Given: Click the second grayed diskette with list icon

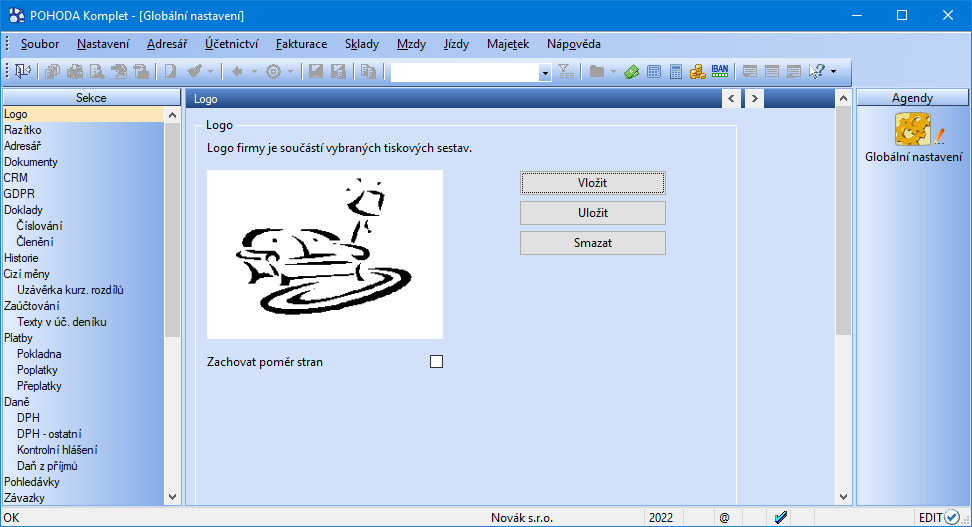Looking at the screenshot, I should click(x=338, y=71).
